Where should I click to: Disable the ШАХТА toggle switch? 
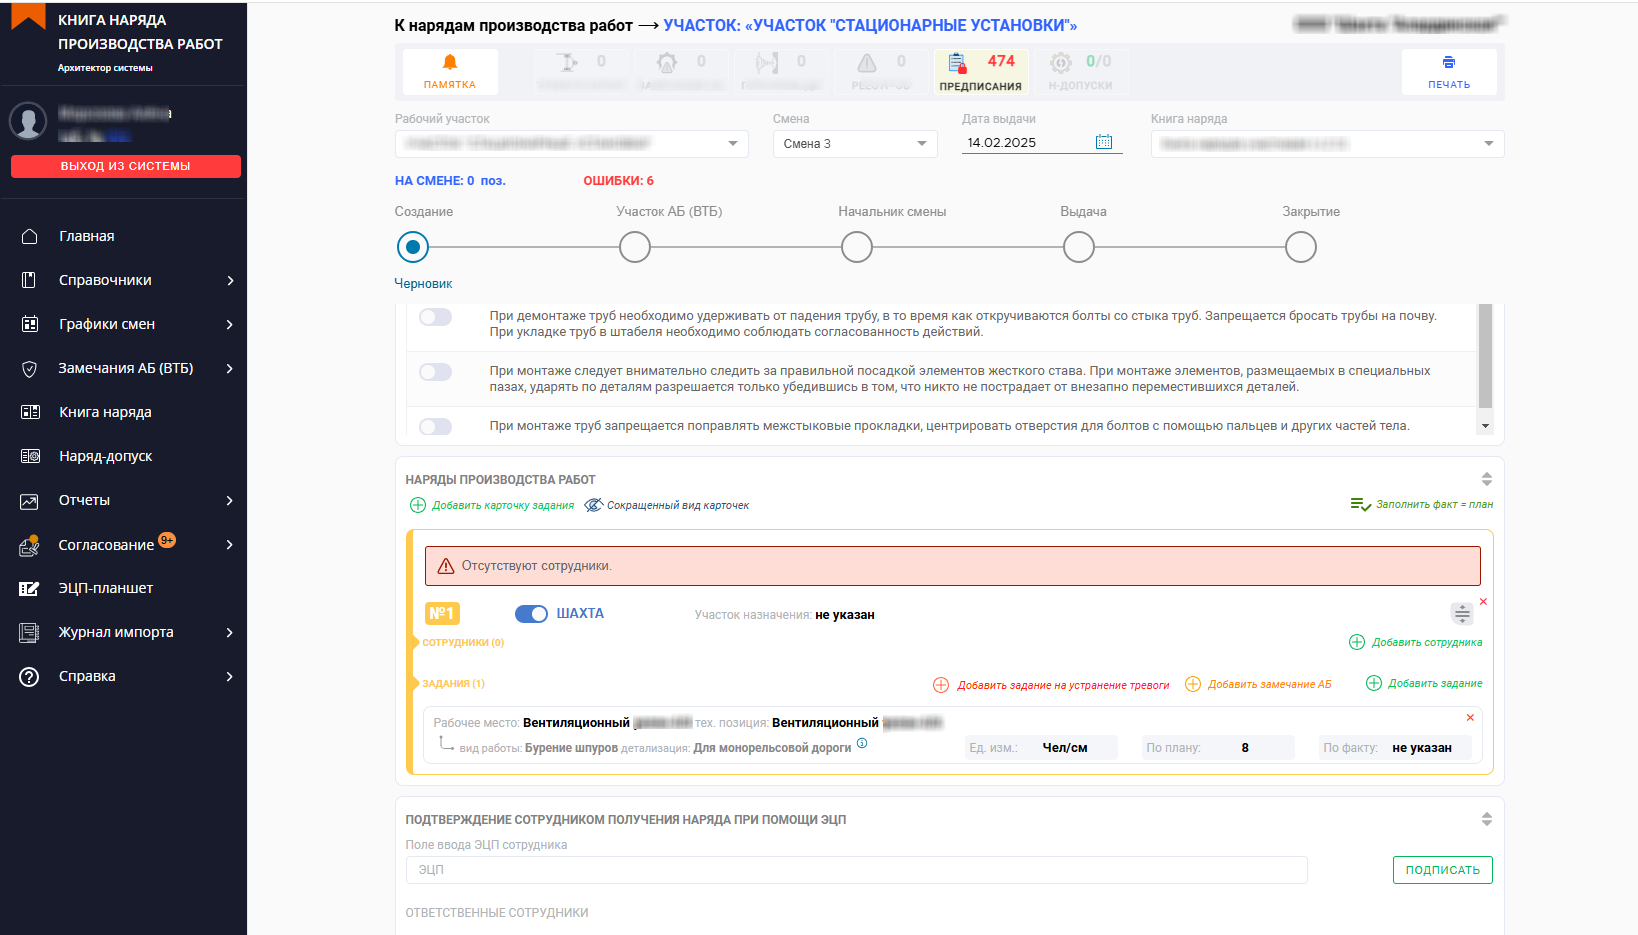[531, 614]
